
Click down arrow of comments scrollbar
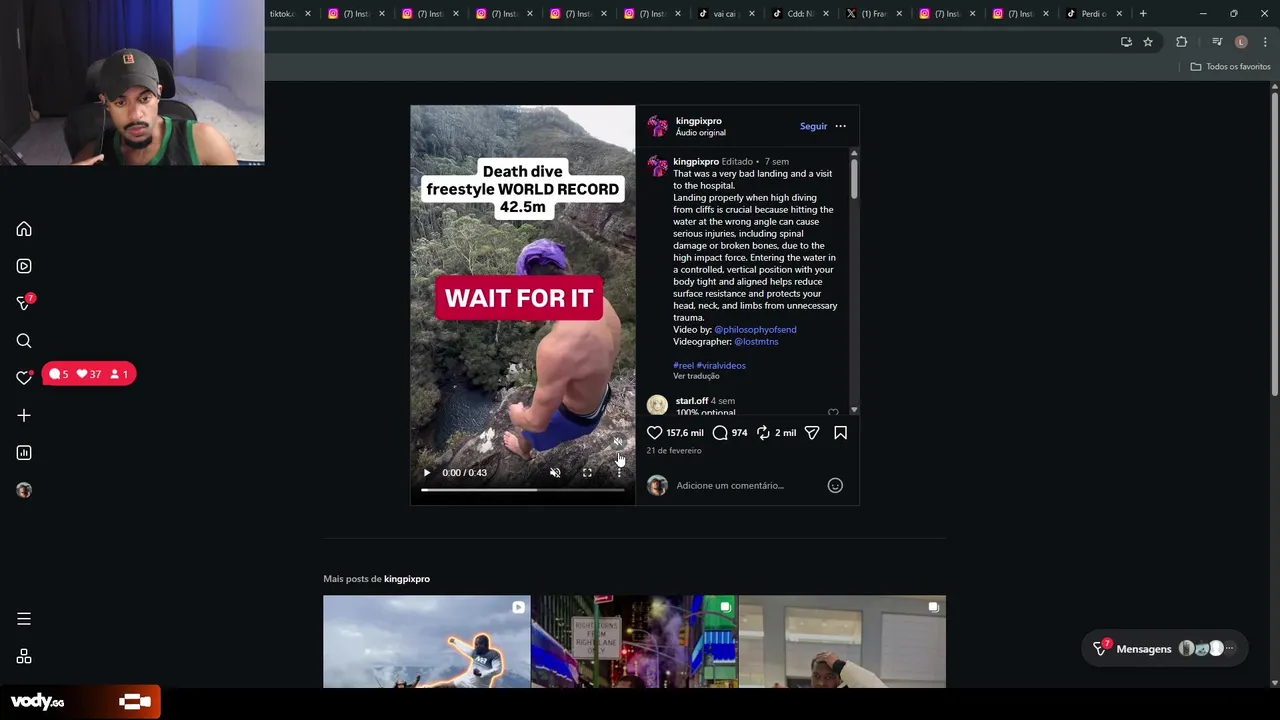click(854, 411)
